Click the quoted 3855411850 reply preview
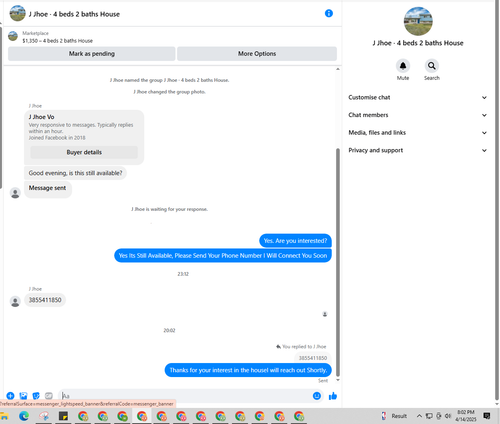The width and height of the screenshot is (500, 424). click(x=313, y=358)
